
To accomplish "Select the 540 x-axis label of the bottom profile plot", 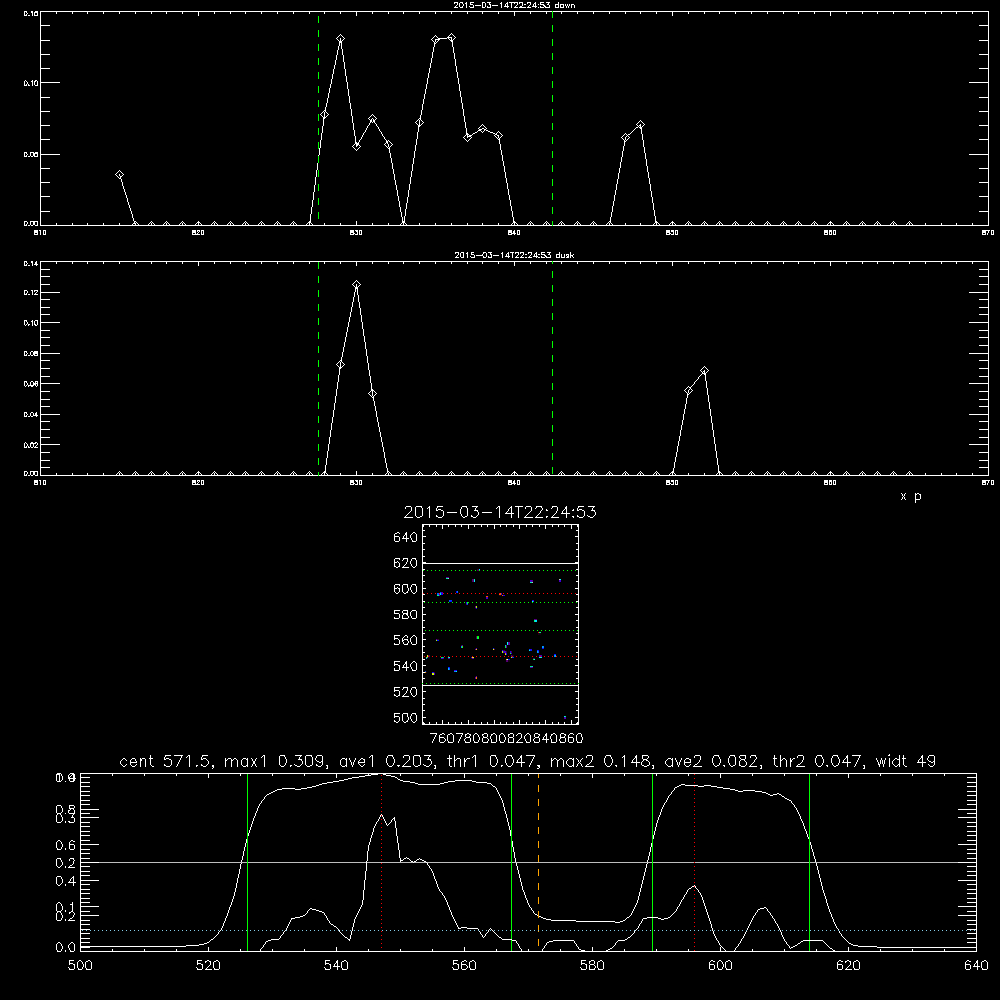I will coord(336,966).
